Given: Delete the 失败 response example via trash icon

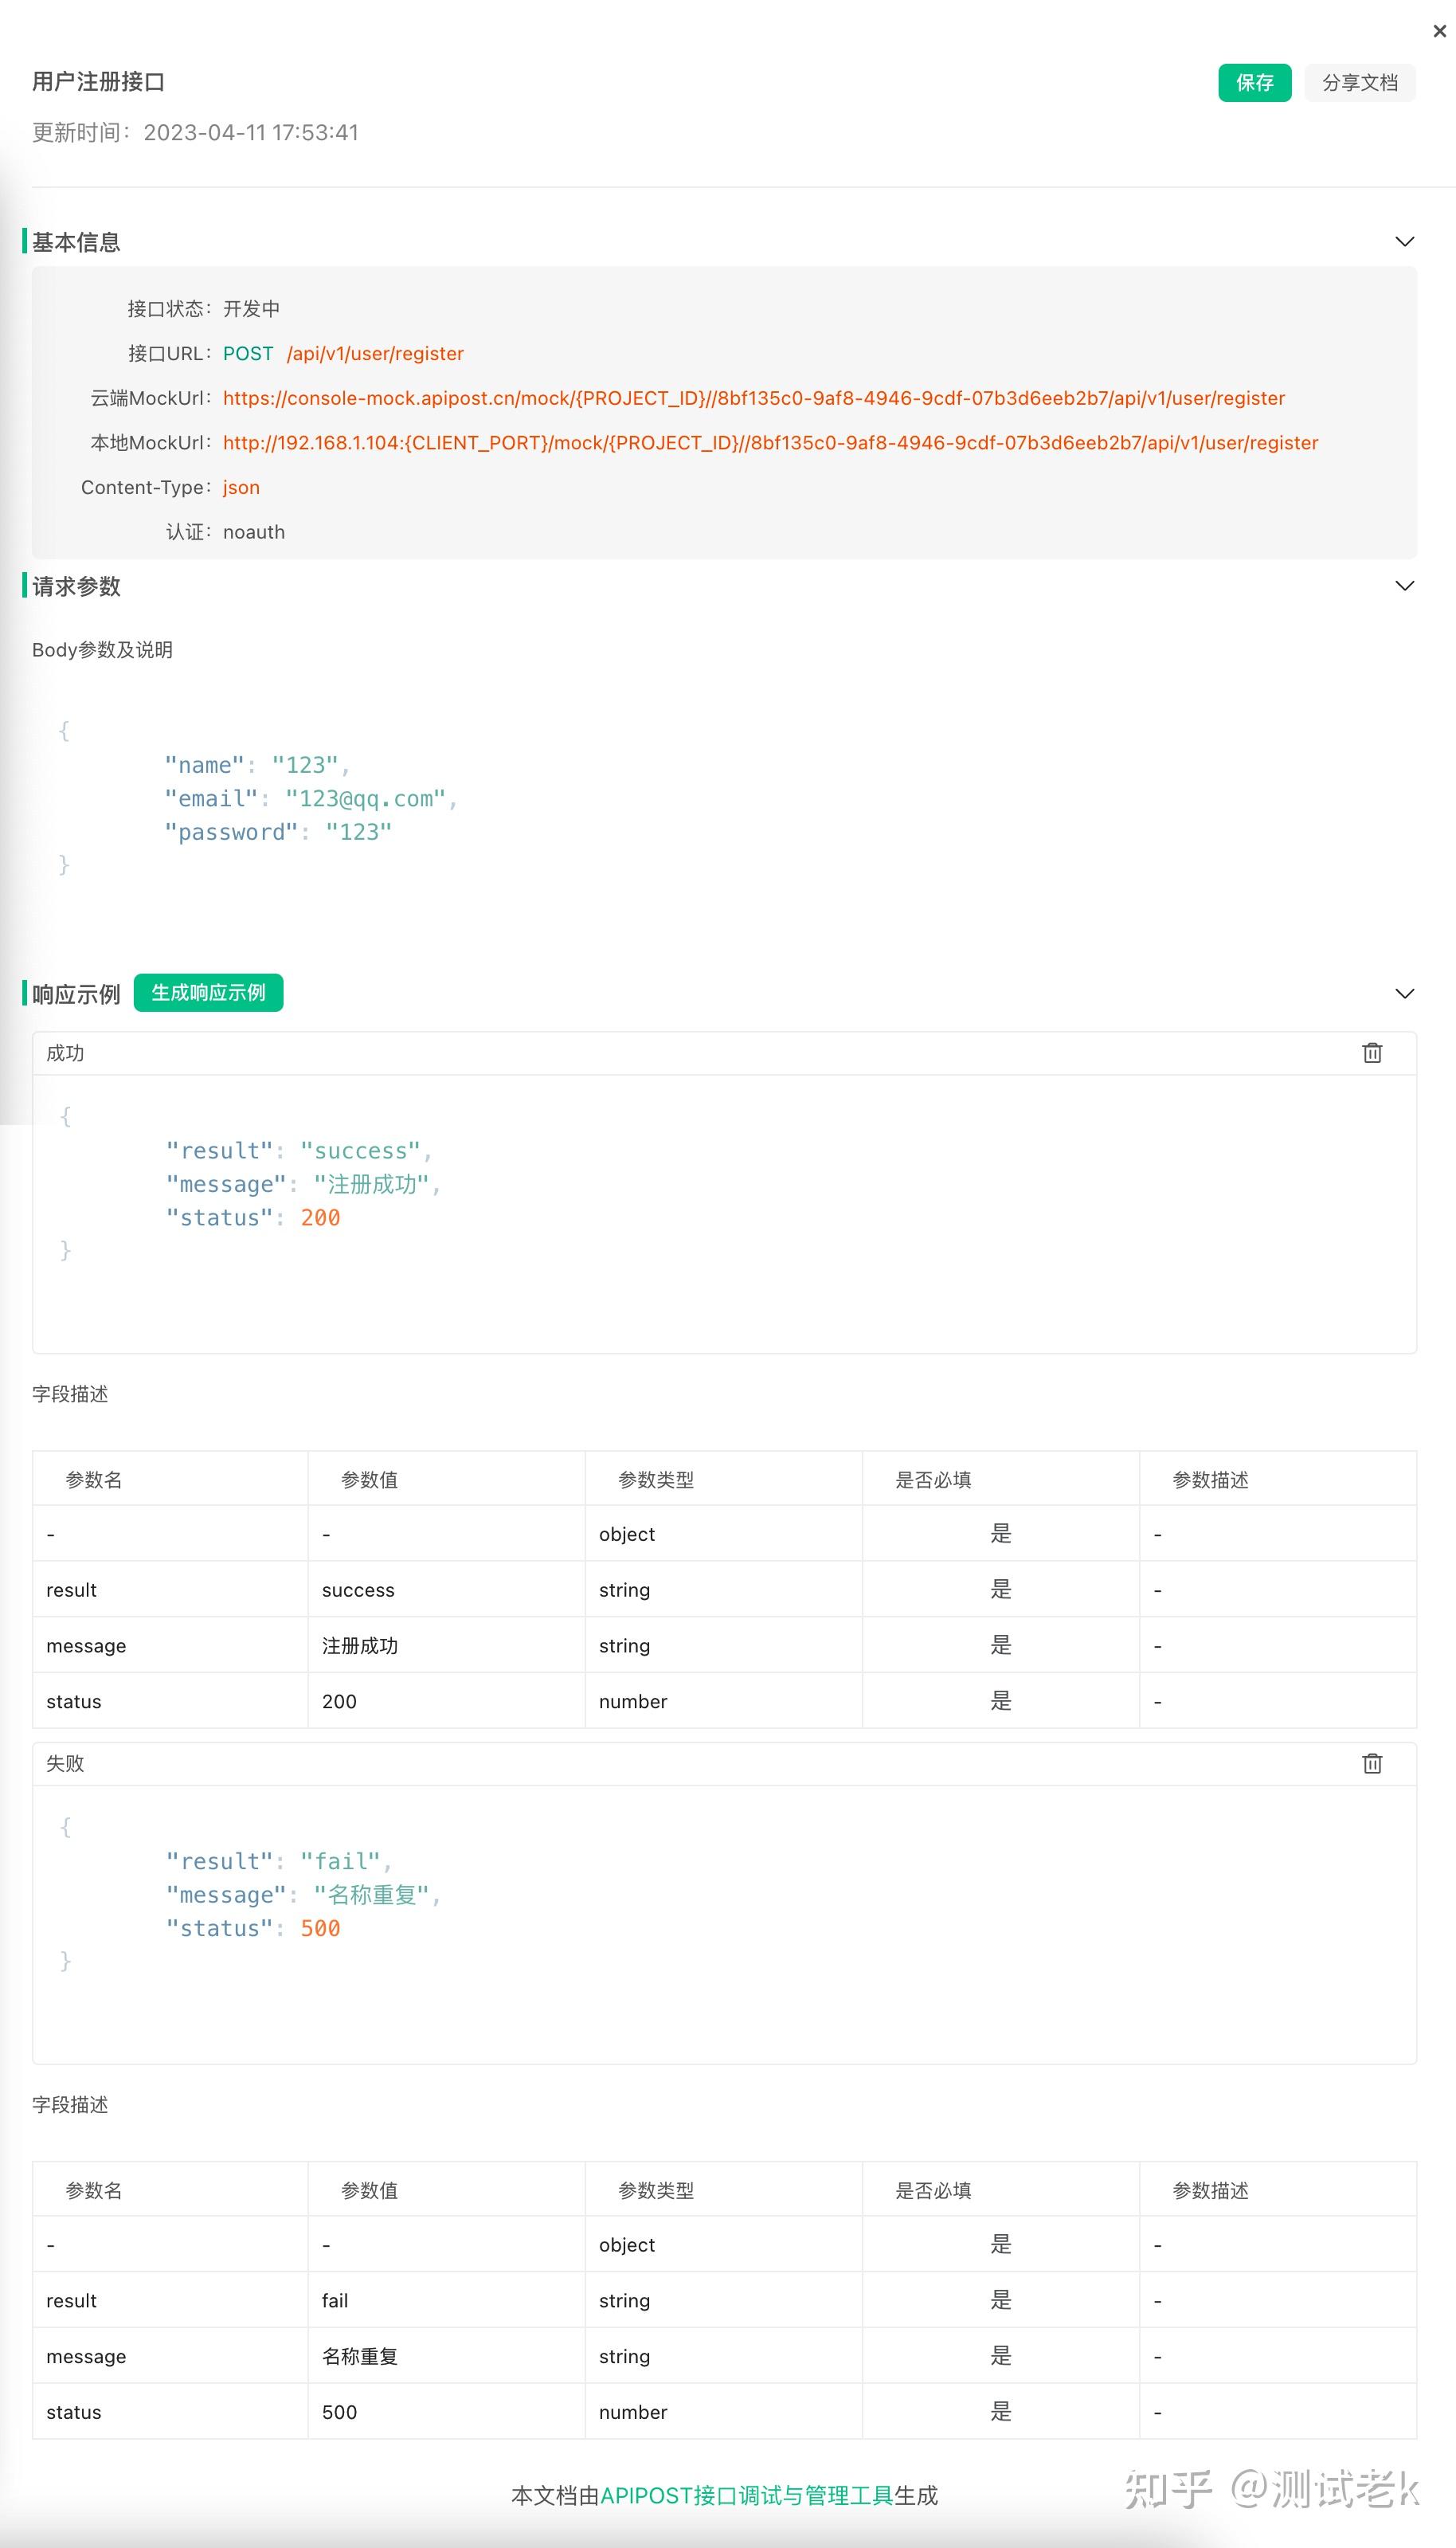Looking at the screenshot, I should pos(1372,1763).
